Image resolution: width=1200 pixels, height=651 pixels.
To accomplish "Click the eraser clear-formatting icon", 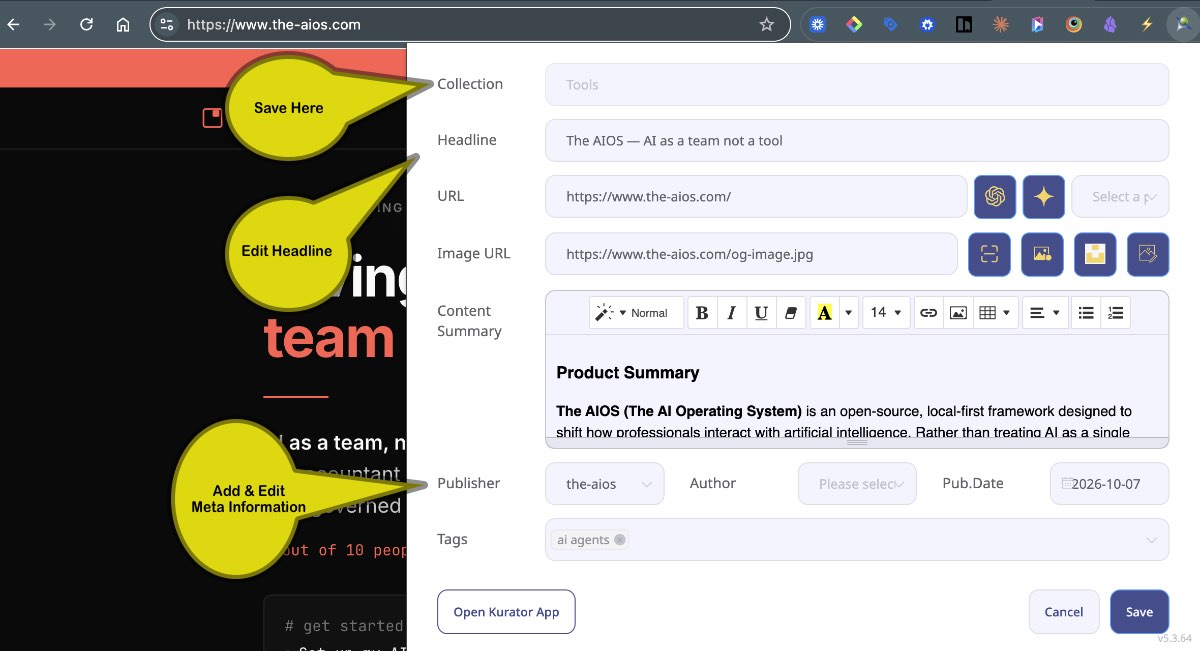I will [791, 313].
